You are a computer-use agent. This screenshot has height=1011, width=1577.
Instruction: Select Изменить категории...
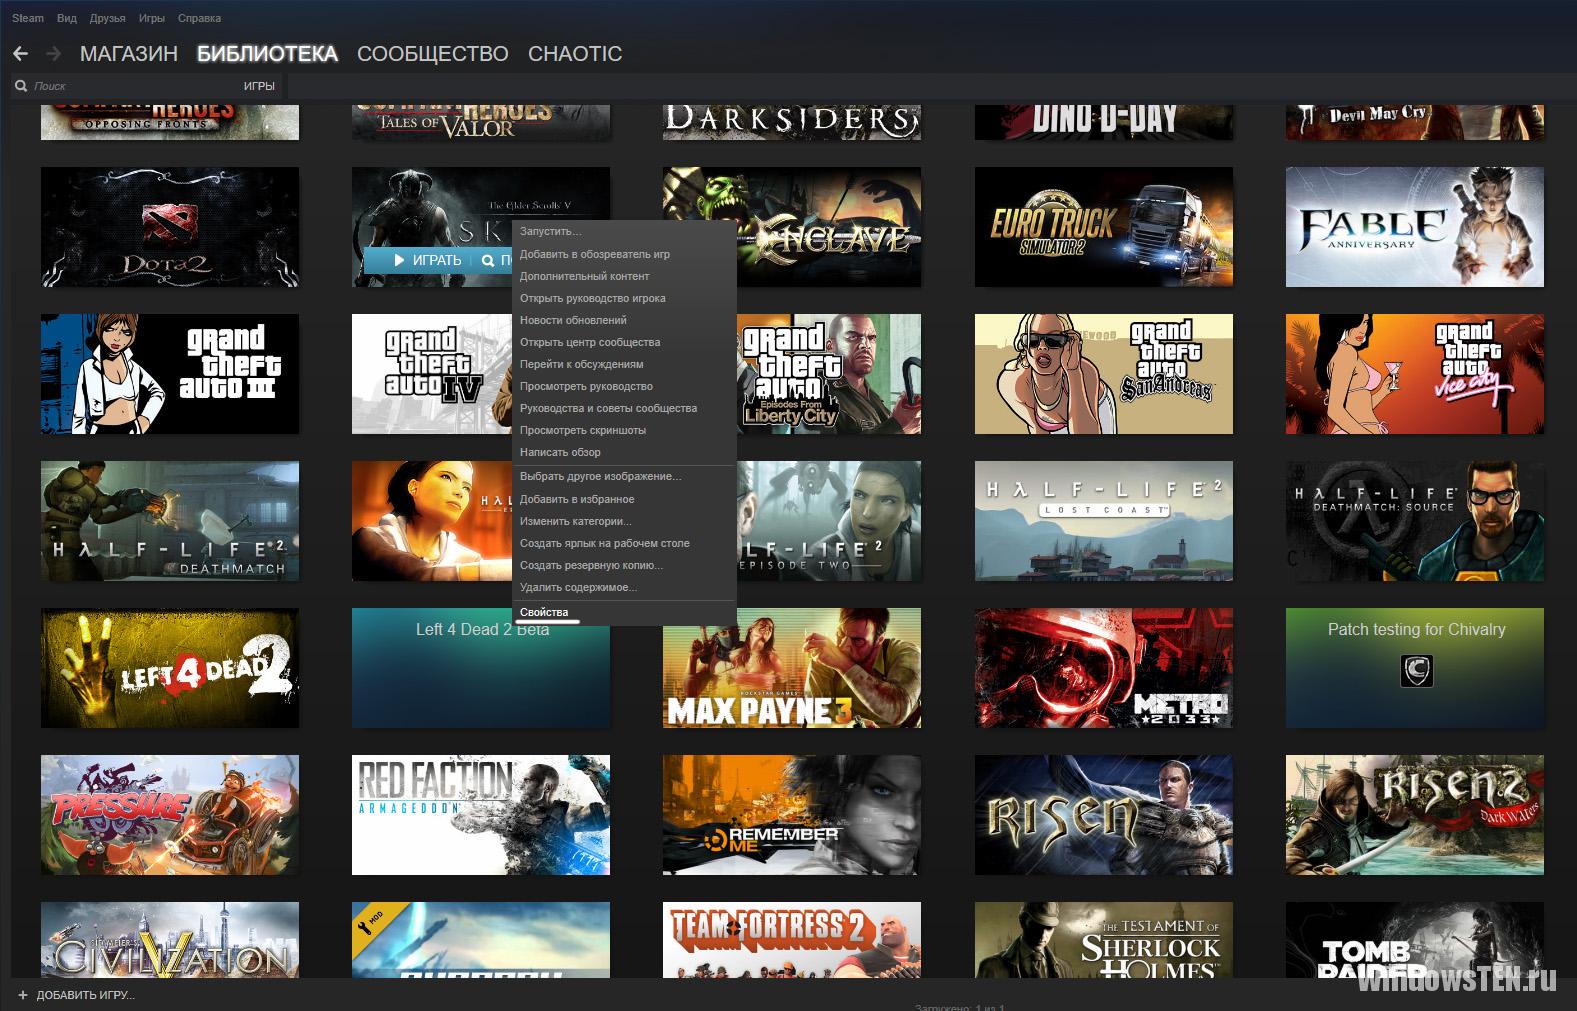coord(624,521)
